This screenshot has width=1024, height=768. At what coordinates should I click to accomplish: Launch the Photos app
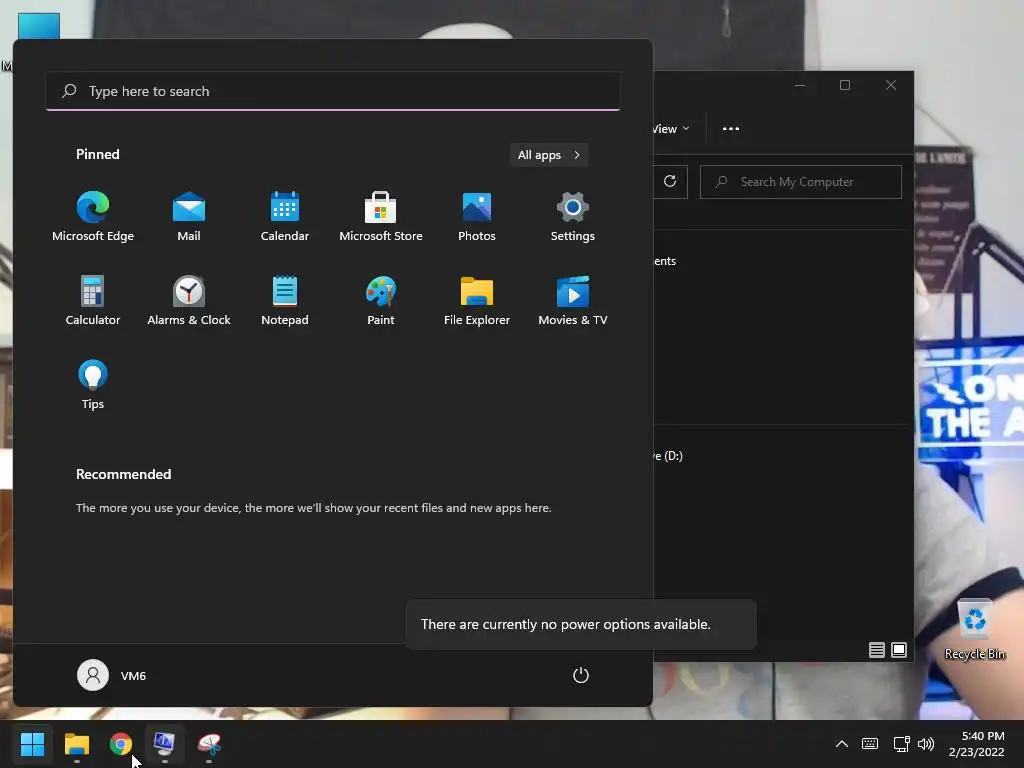pyautogui.click(x=477, y=217)
